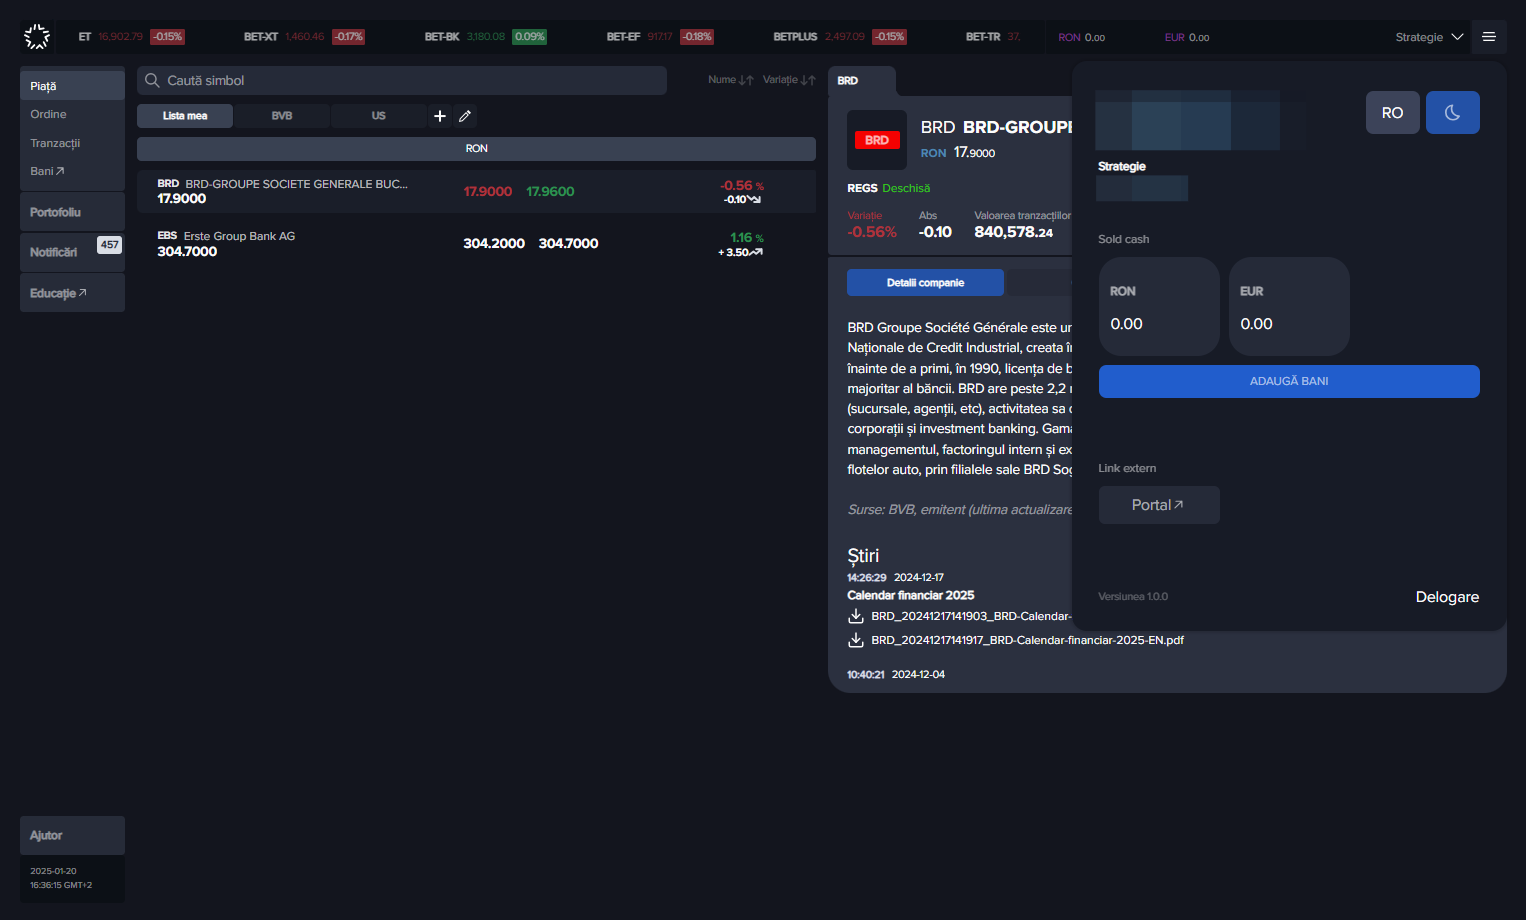Switch language with the RO button
The width and height of the screenshot is (1526, 920).
(1392, 113)
